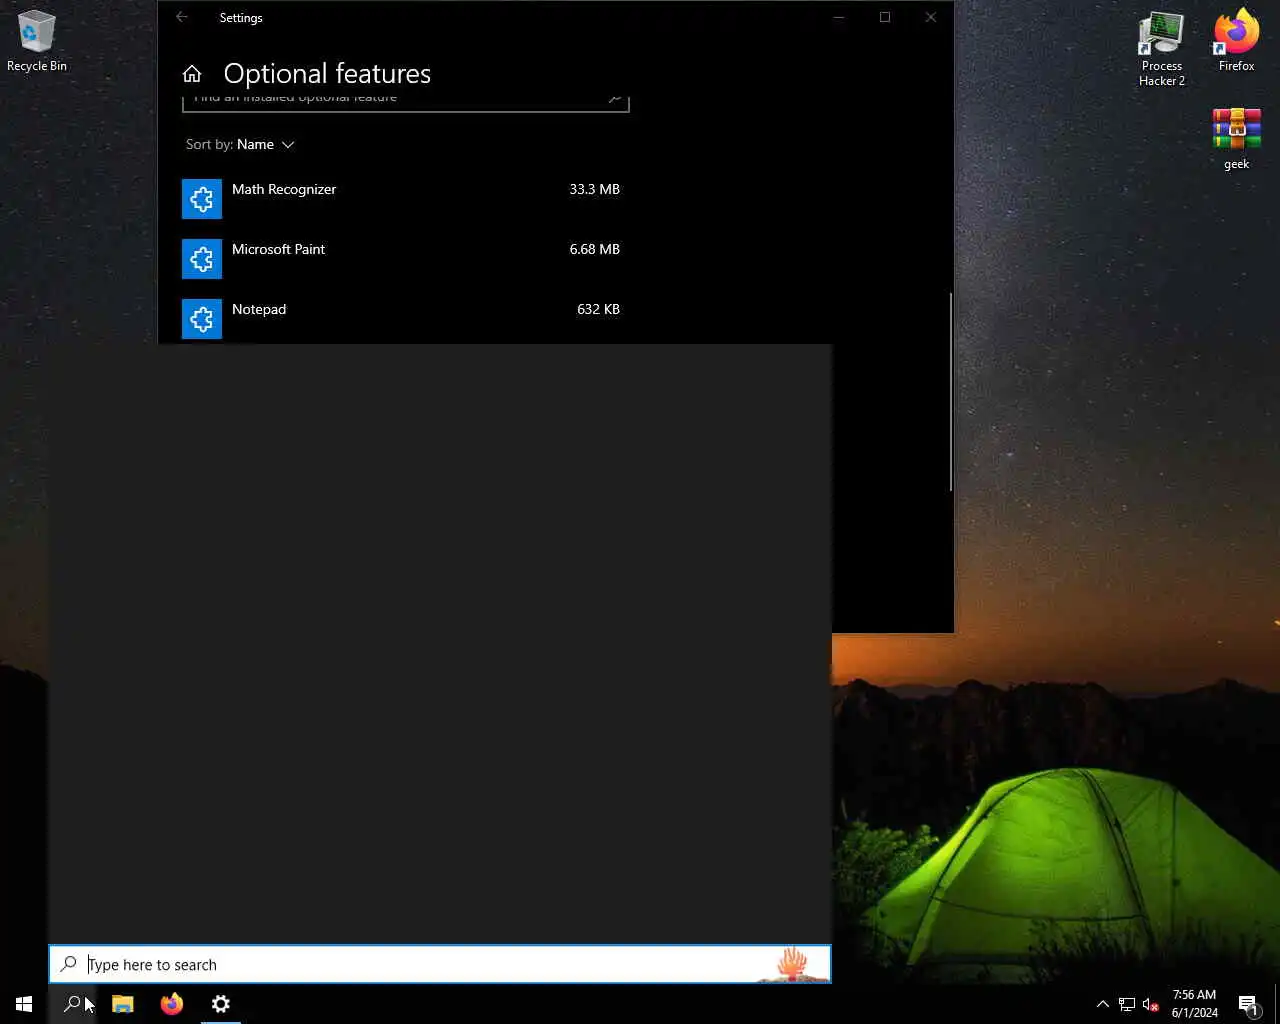Select the Firefox desktop shortcut

(x=1237, y=42)
